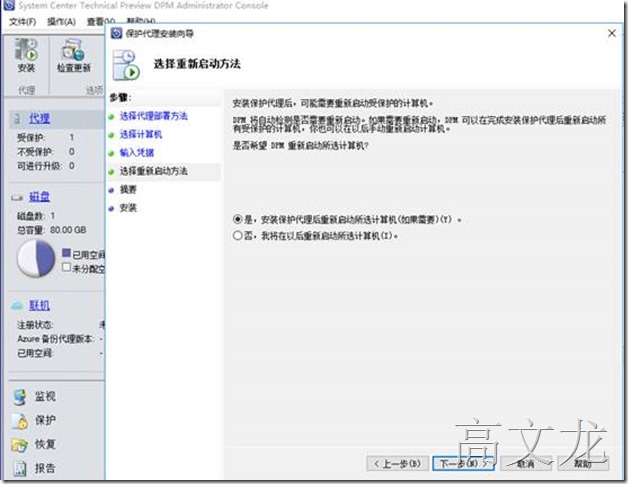Click the 报告 document icon
This screenshot has height=484, width=628.
pyautogui.click(x=20, y=469)
